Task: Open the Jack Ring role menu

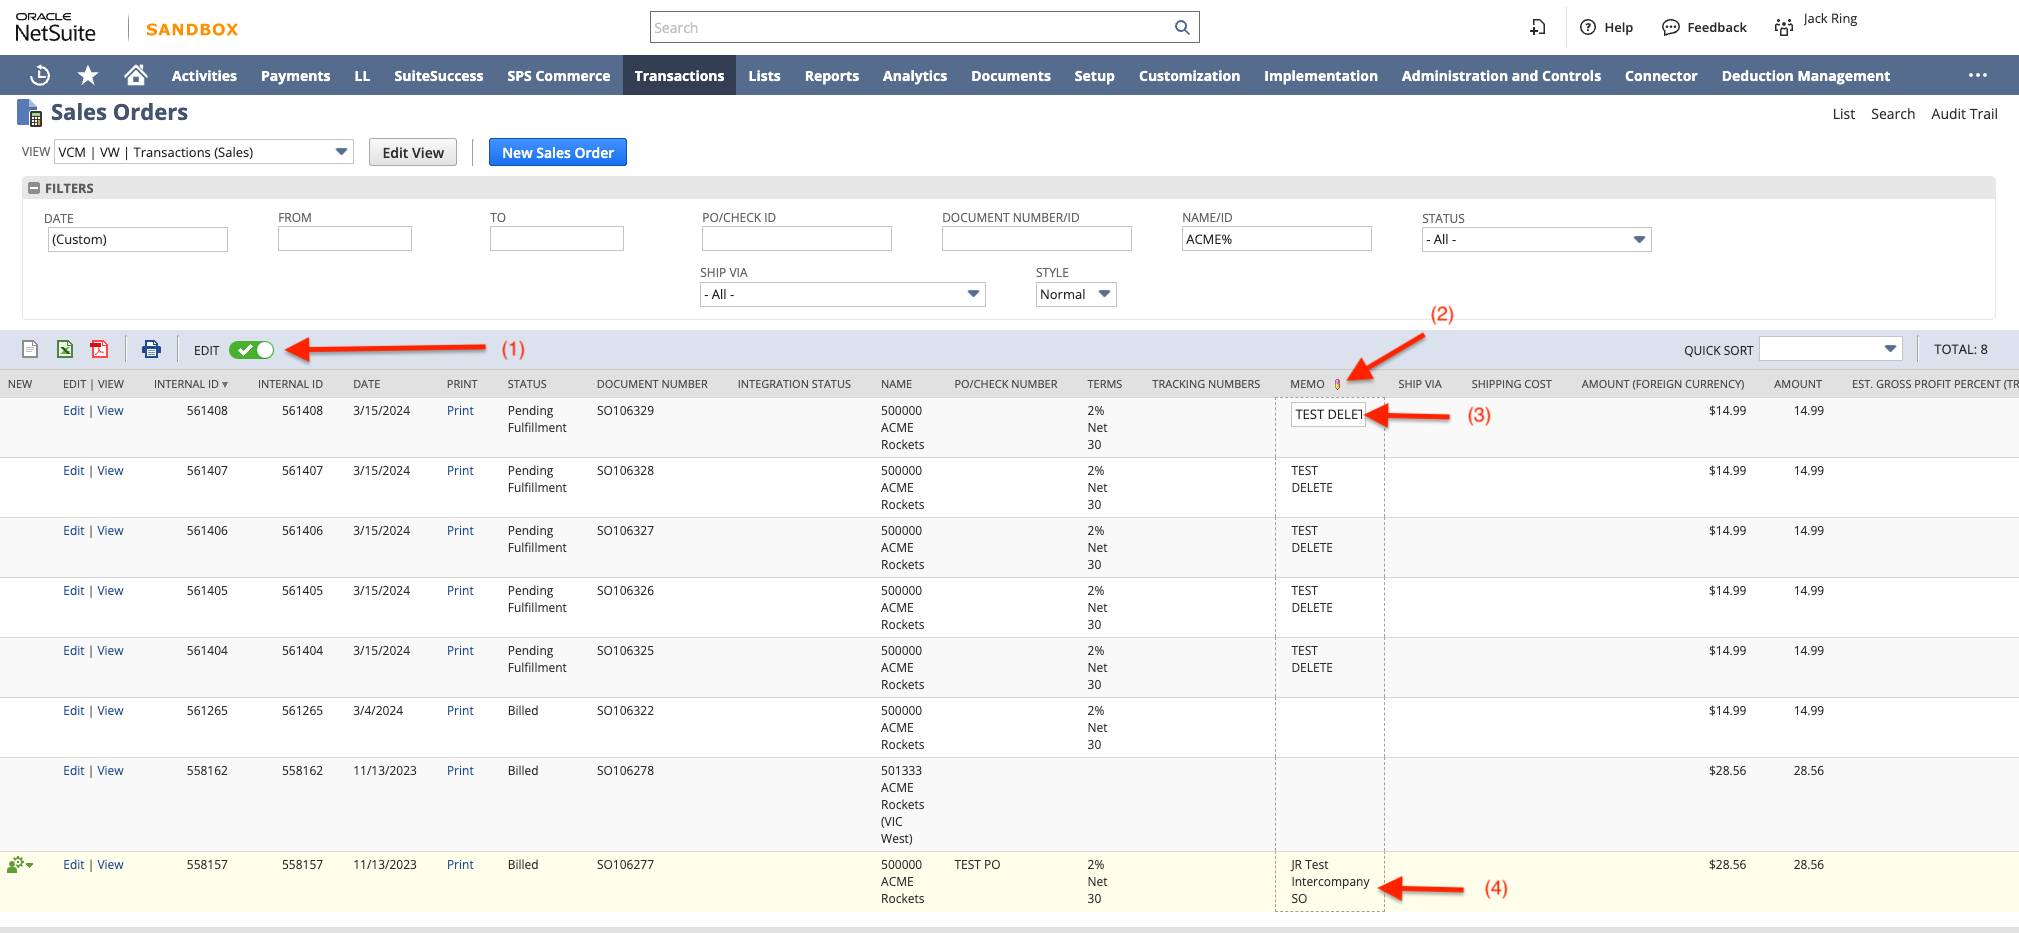Action: [1815, 26]
